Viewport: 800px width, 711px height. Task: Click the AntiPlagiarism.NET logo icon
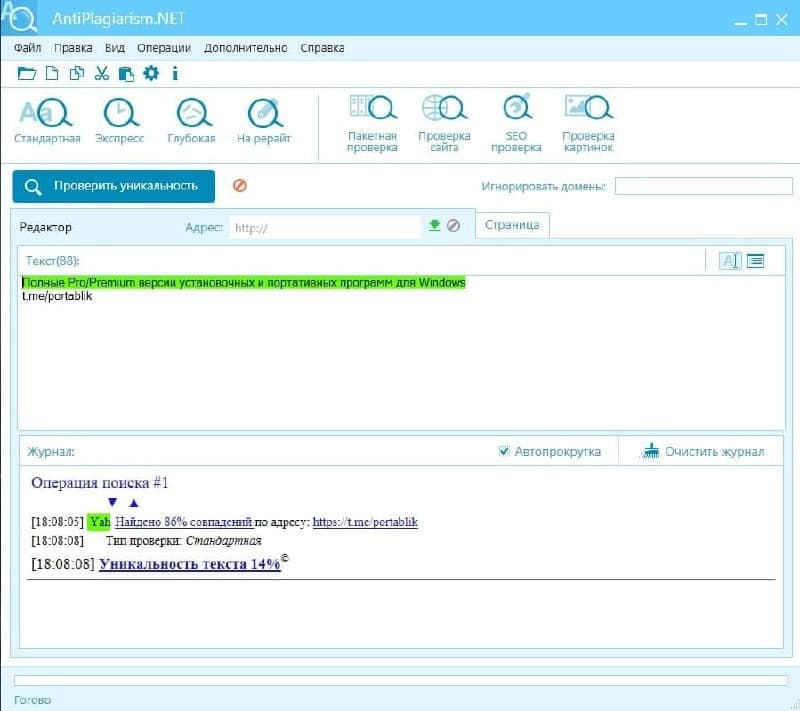tap(19, 17)
